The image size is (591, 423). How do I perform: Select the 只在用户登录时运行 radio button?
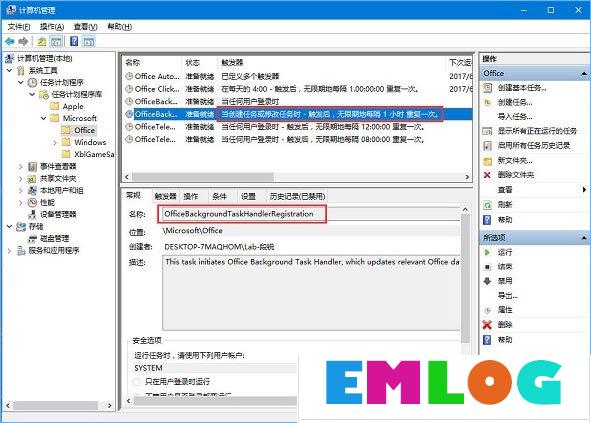(136, 382)
